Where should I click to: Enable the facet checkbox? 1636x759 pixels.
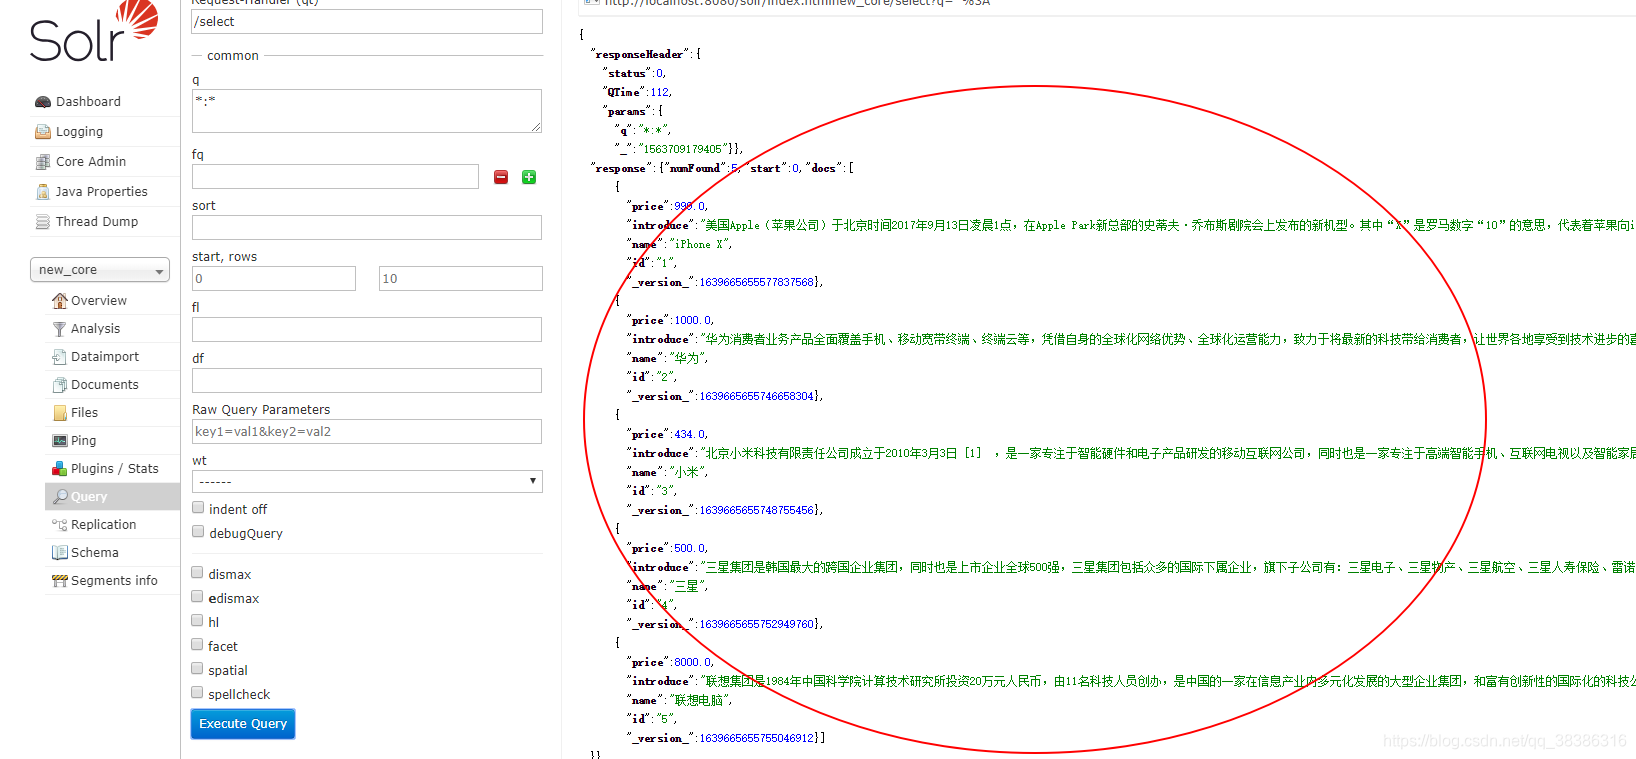(x=197, y=645)
